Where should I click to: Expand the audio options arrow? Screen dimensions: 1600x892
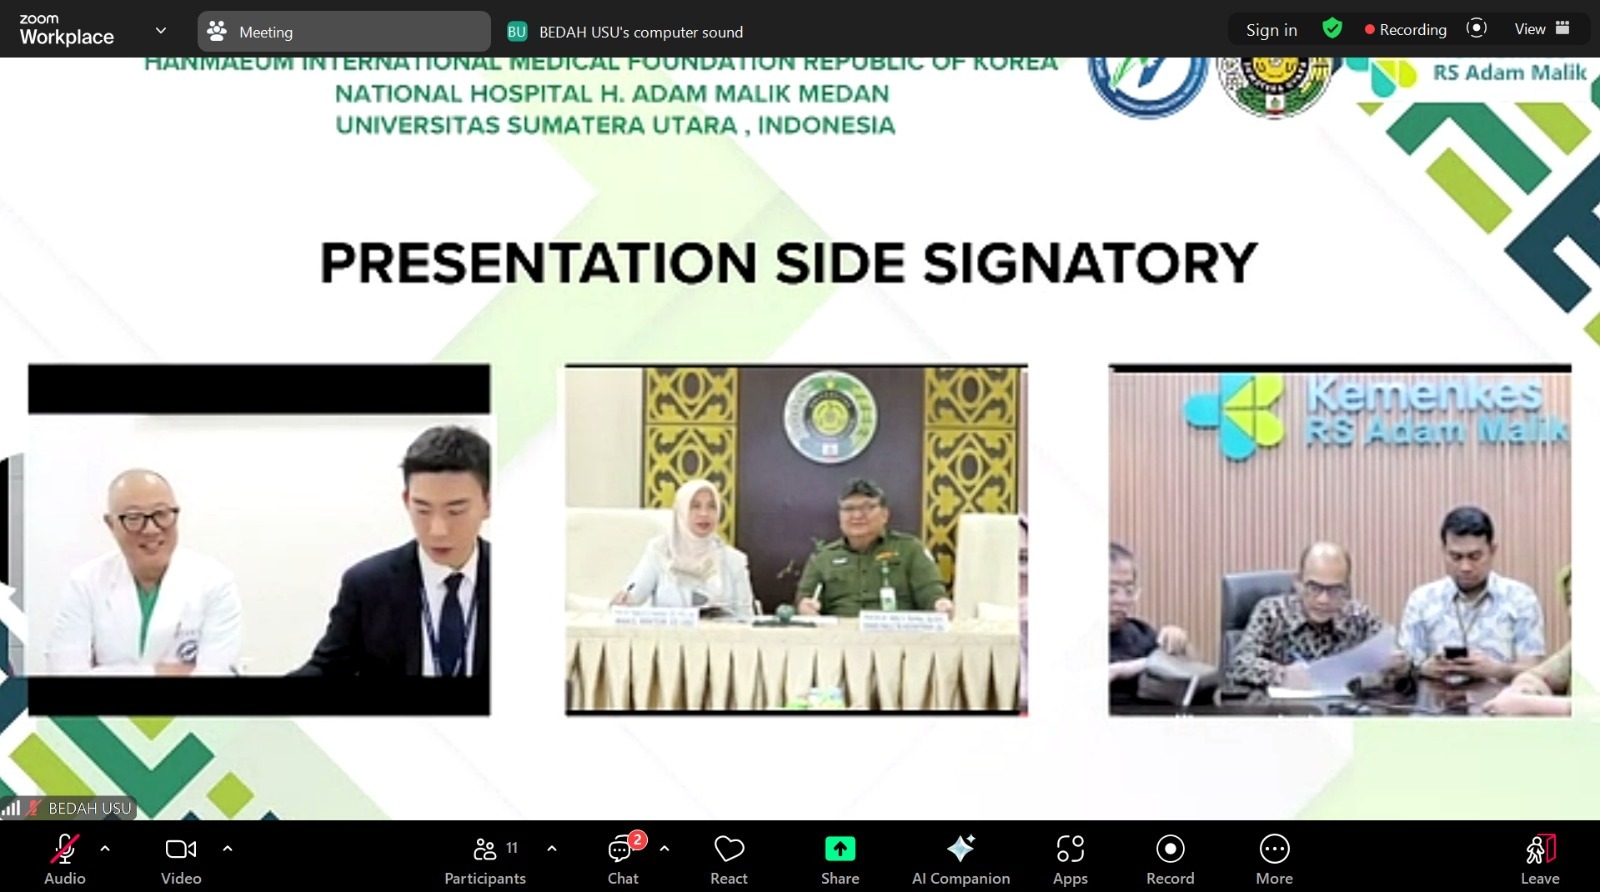click(105, 848)
